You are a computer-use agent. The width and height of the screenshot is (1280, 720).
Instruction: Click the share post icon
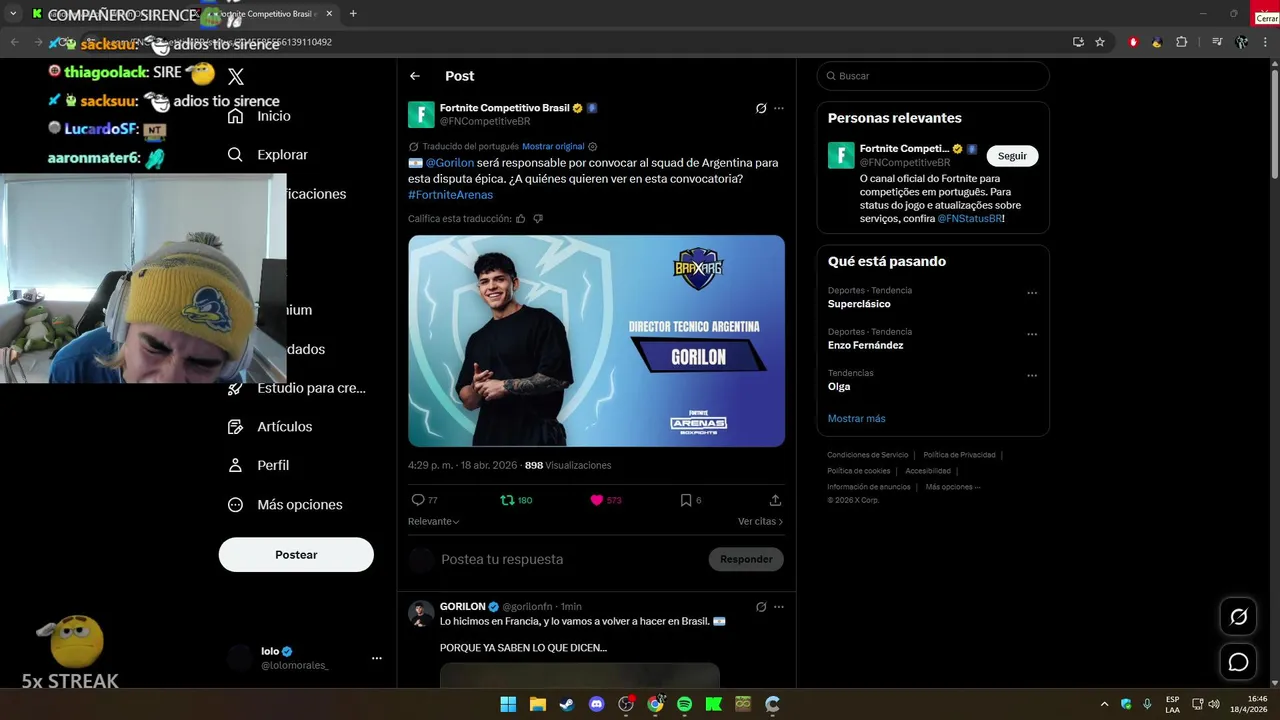775,500
